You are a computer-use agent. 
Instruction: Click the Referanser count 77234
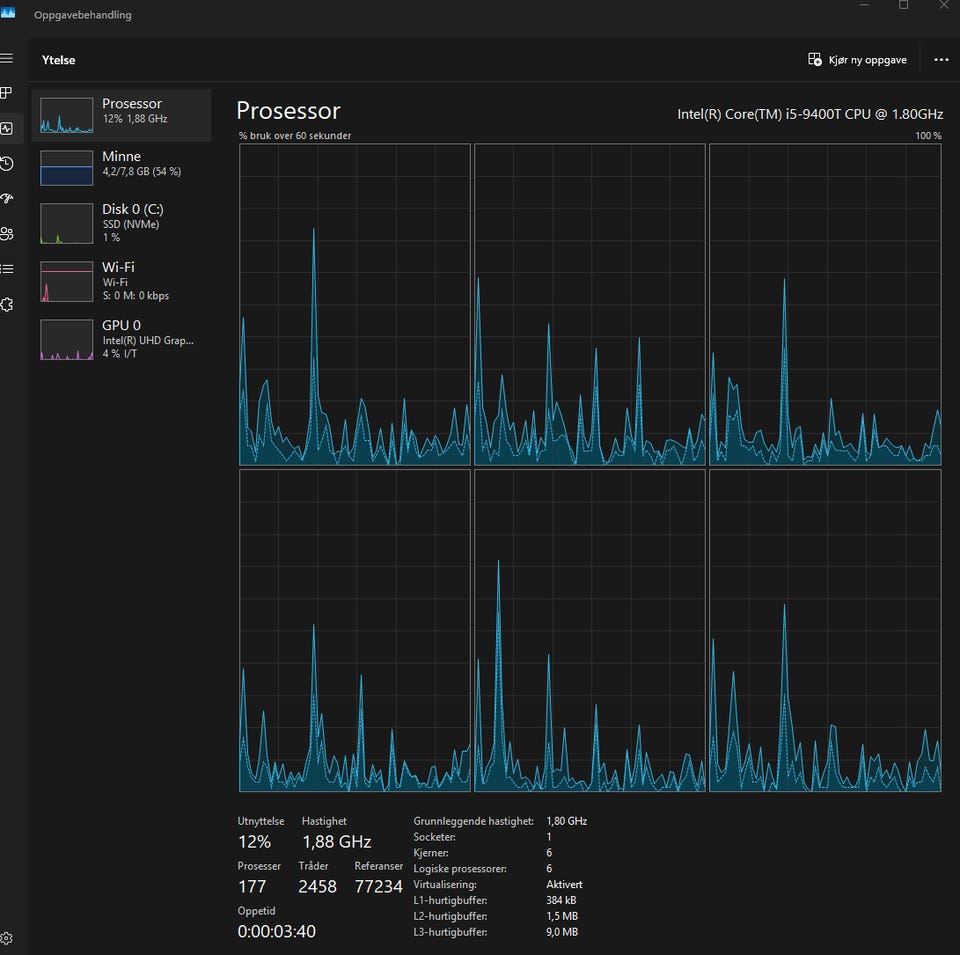pyautogui.click(x=378, y=886)
